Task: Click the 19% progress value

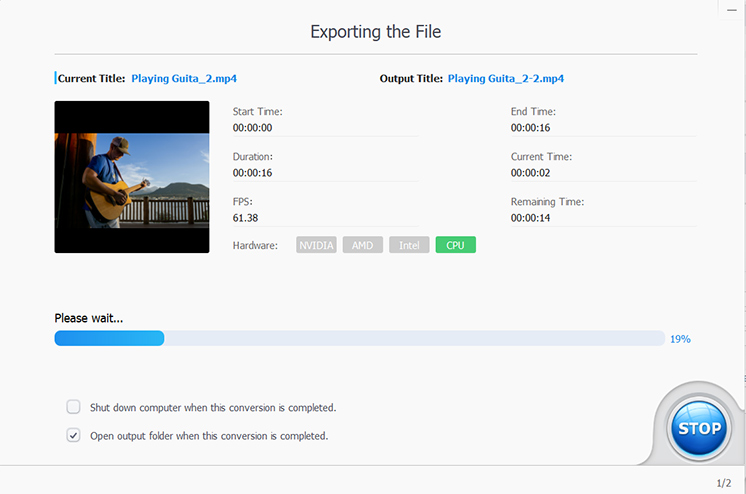Action: click(x=680, y=339)
